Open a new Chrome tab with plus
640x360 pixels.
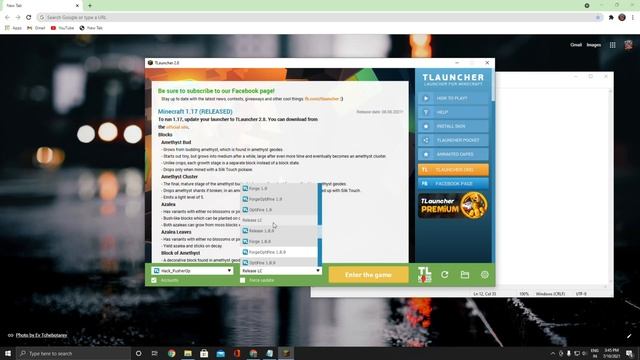click(x=90, y=6)
